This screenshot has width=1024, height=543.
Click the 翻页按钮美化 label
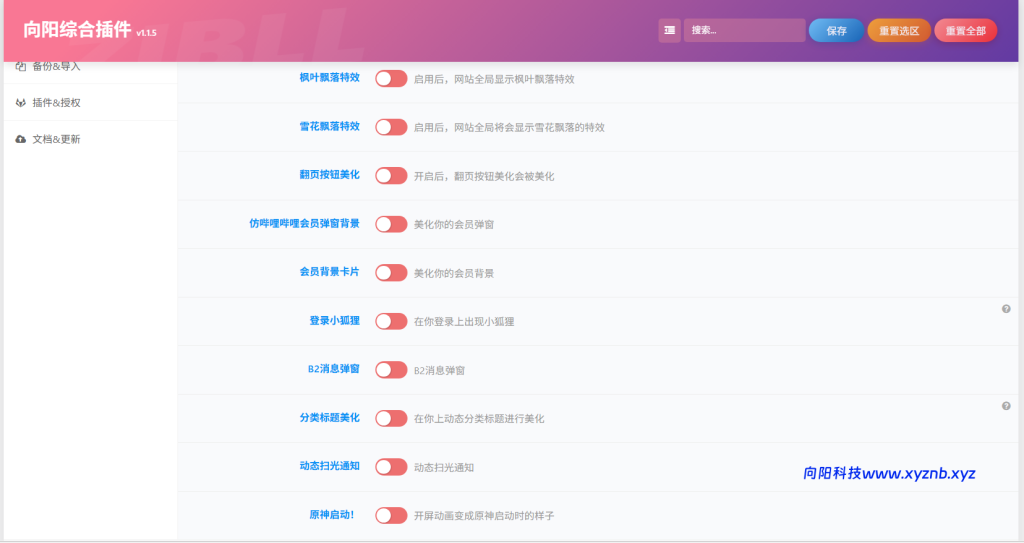[329, 174]
